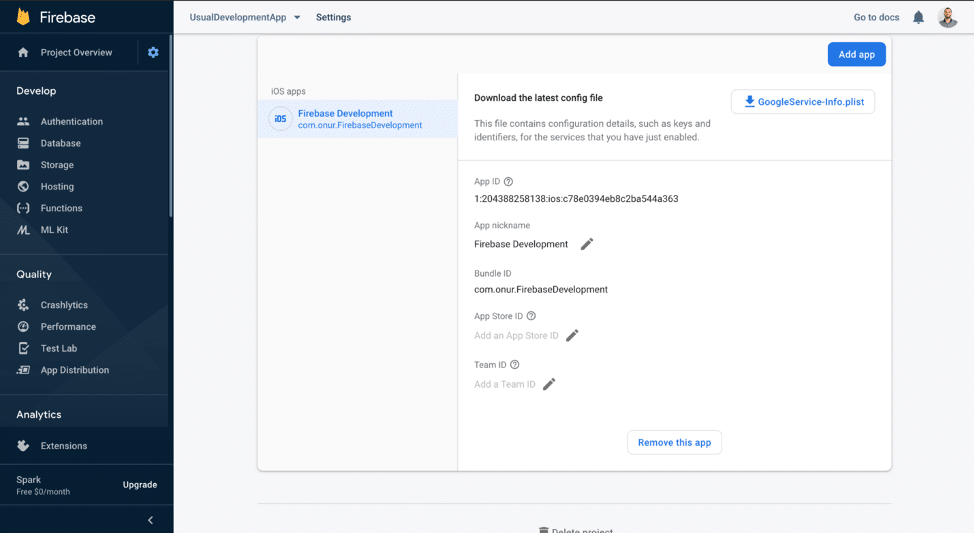This screenshot has width=974, height=533.
Task: Click the Add a Team ID field
Action: point(504,385)
